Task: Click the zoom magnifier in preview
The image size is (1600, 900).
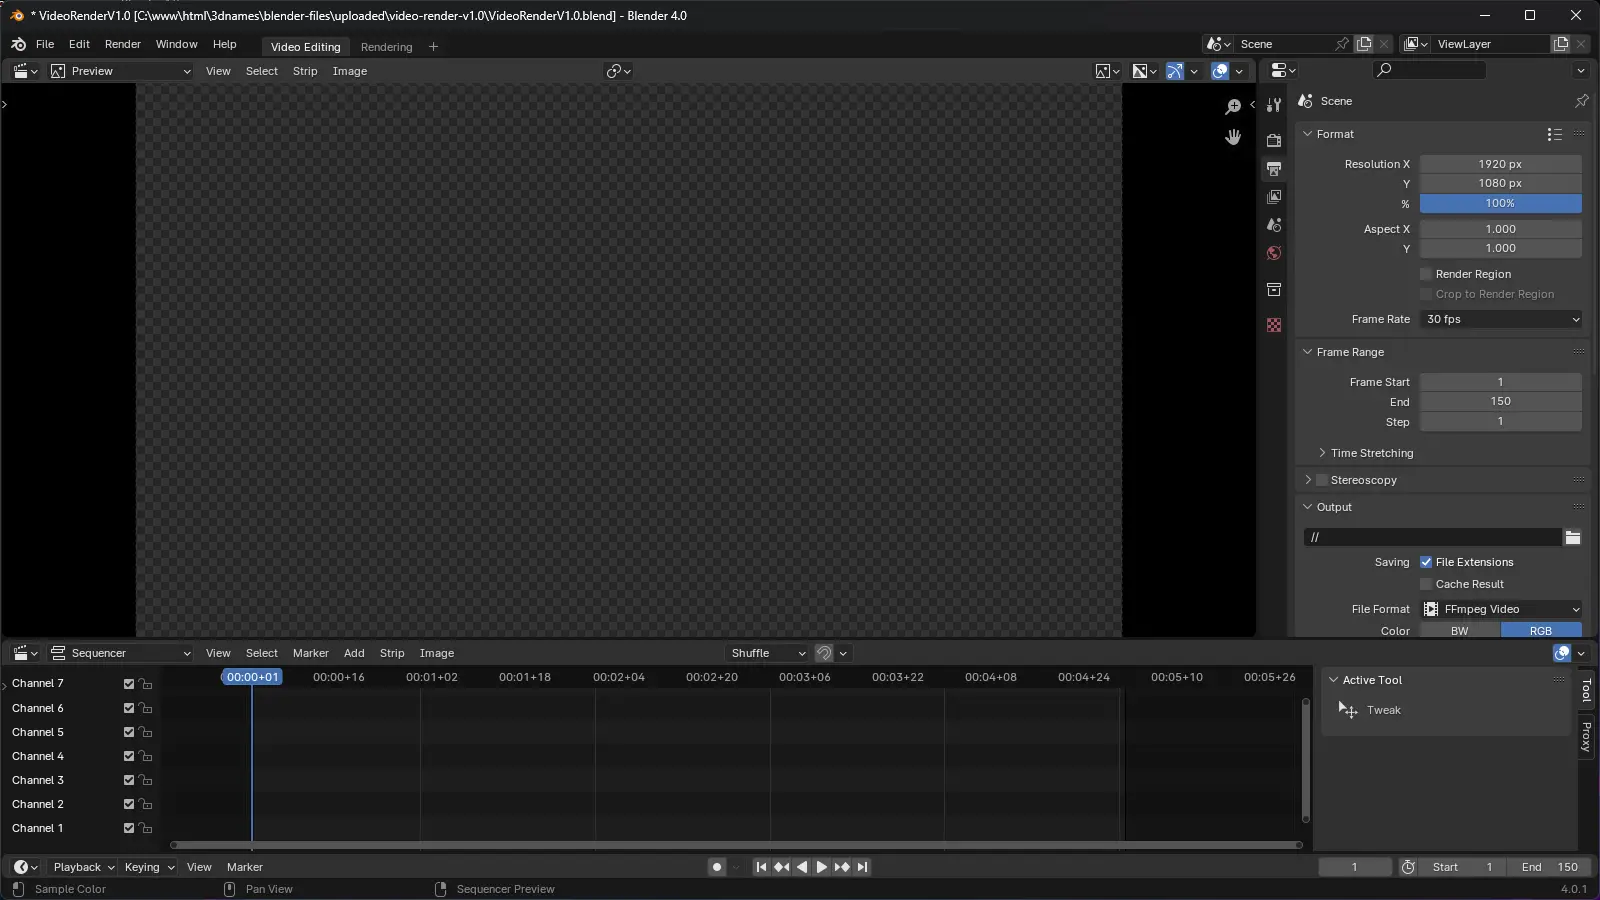Action: coord(1233,107)
